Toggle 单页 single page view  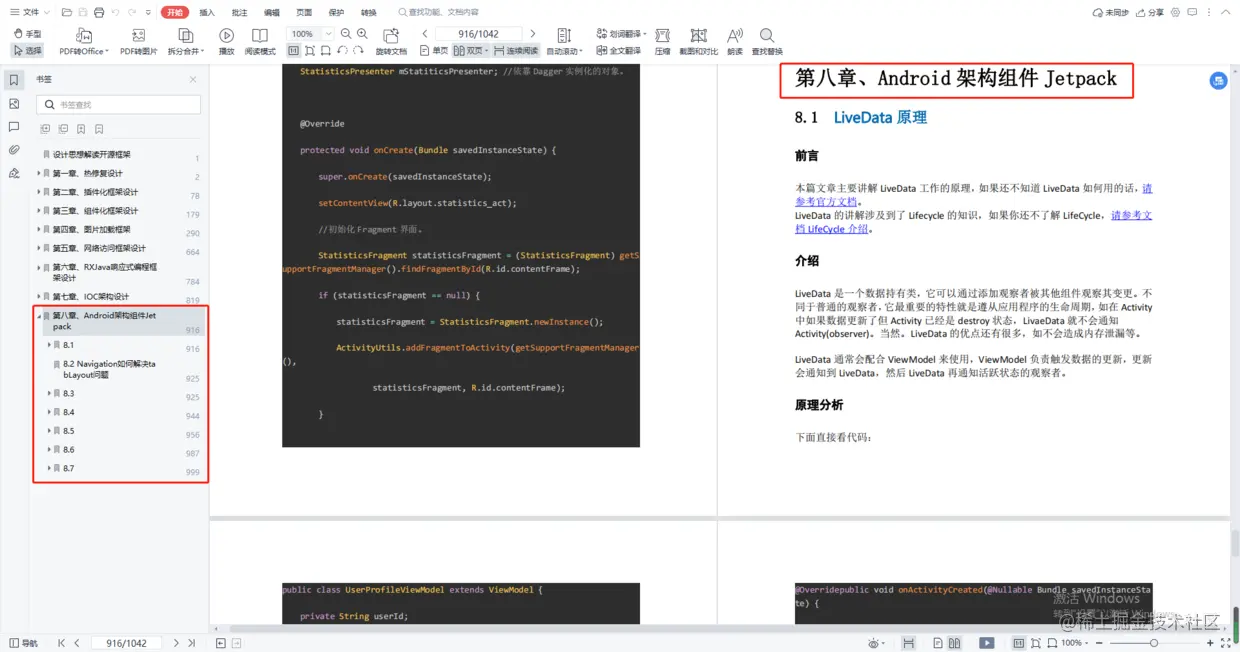(x=433, y=50)
